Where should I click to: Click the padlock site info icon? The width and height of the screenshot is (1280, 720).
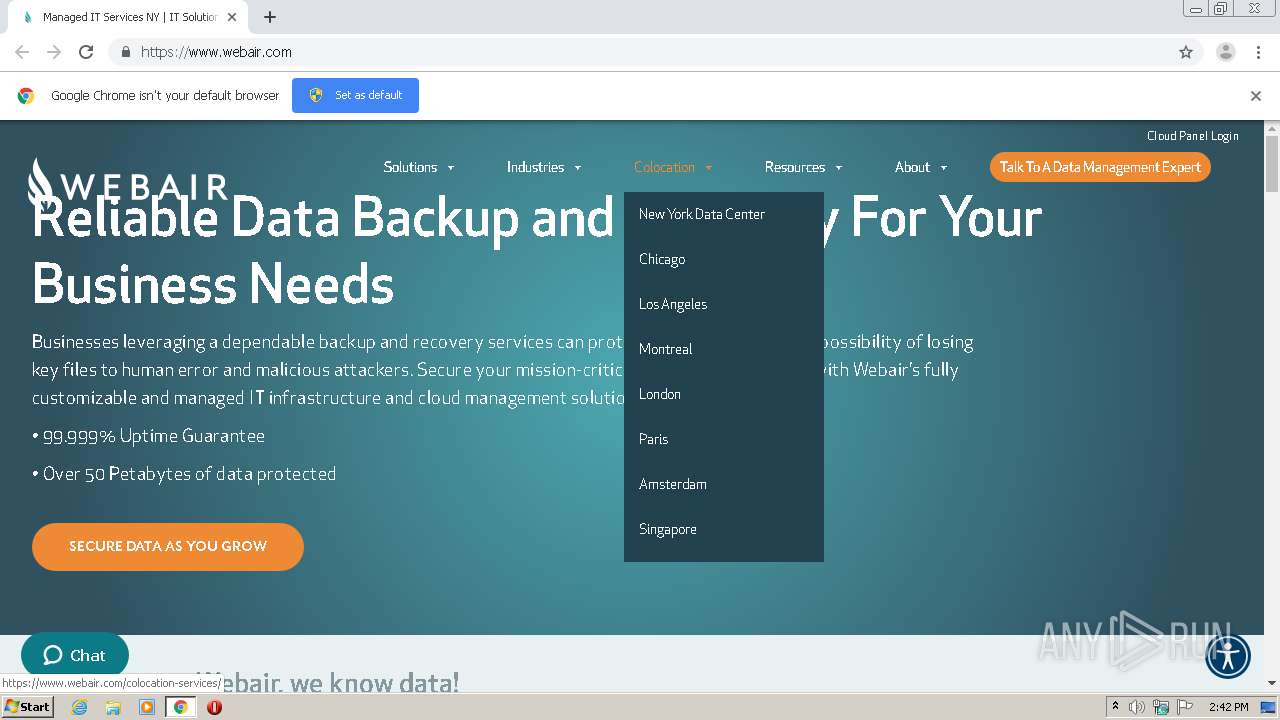125,52
